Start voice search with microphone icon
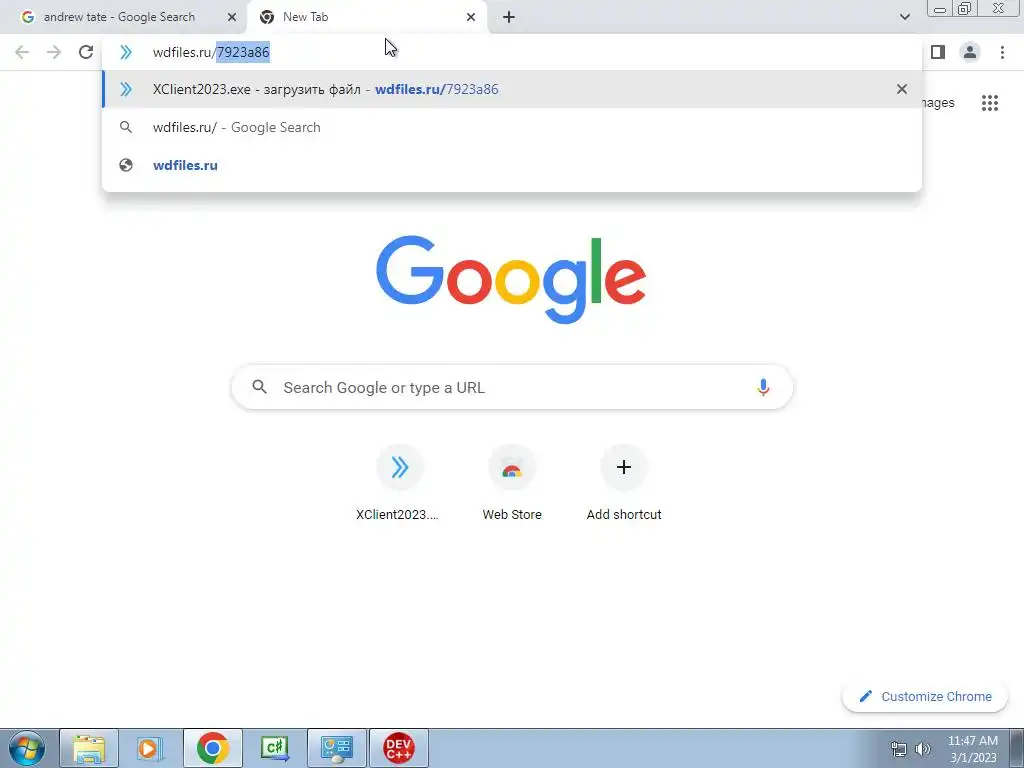1024x768 pixels. [763, 387]
